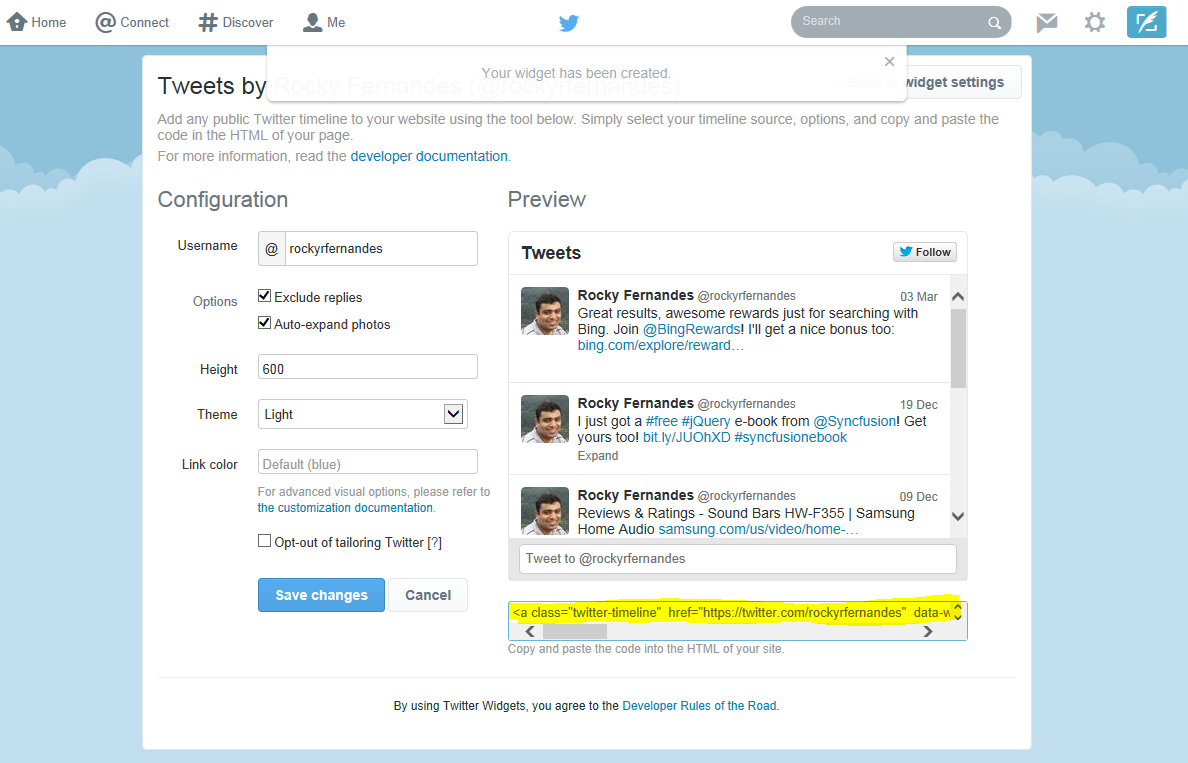Click the Cancel button
The width and height of the screenshot is (1188, 763).
(x=427, y=595)
